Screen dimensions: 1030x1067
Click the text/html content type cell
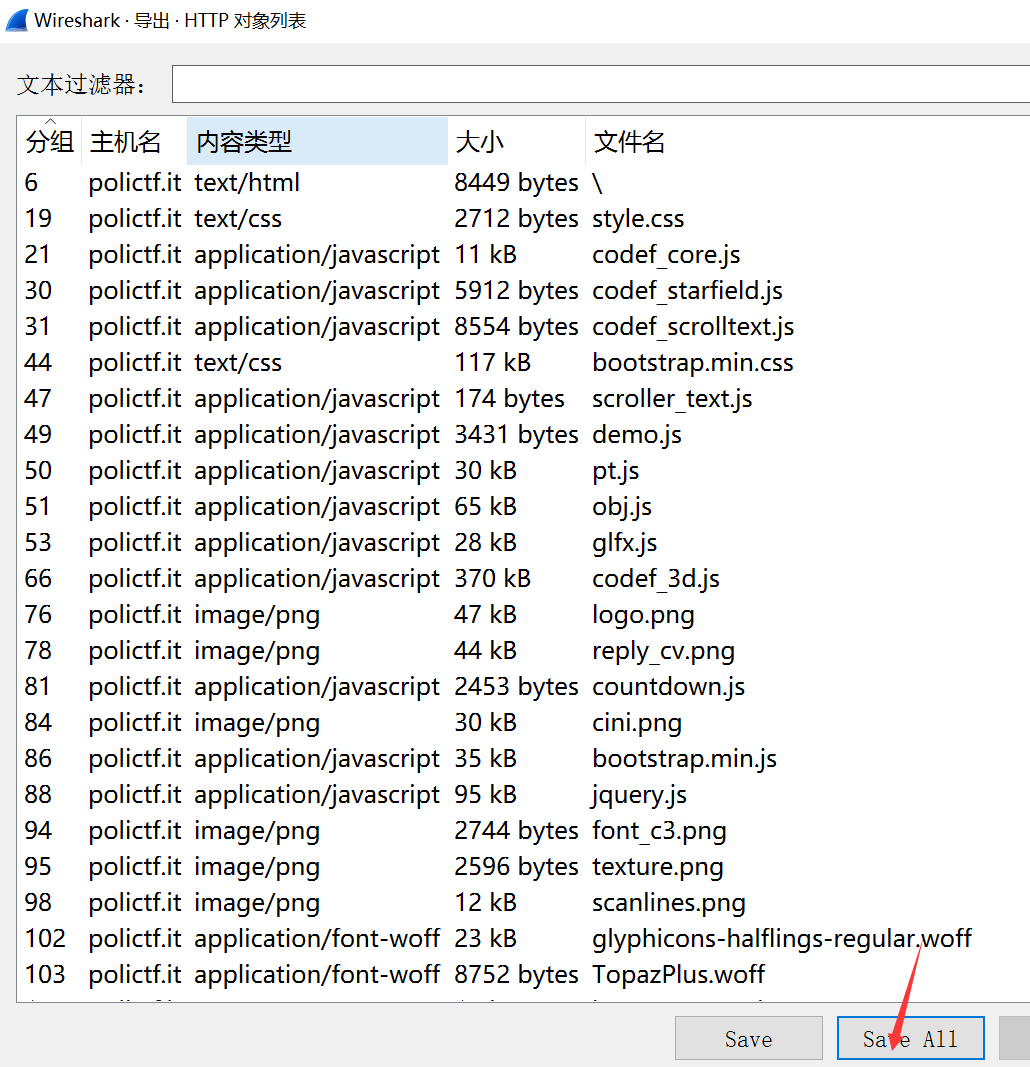[247, 182]
